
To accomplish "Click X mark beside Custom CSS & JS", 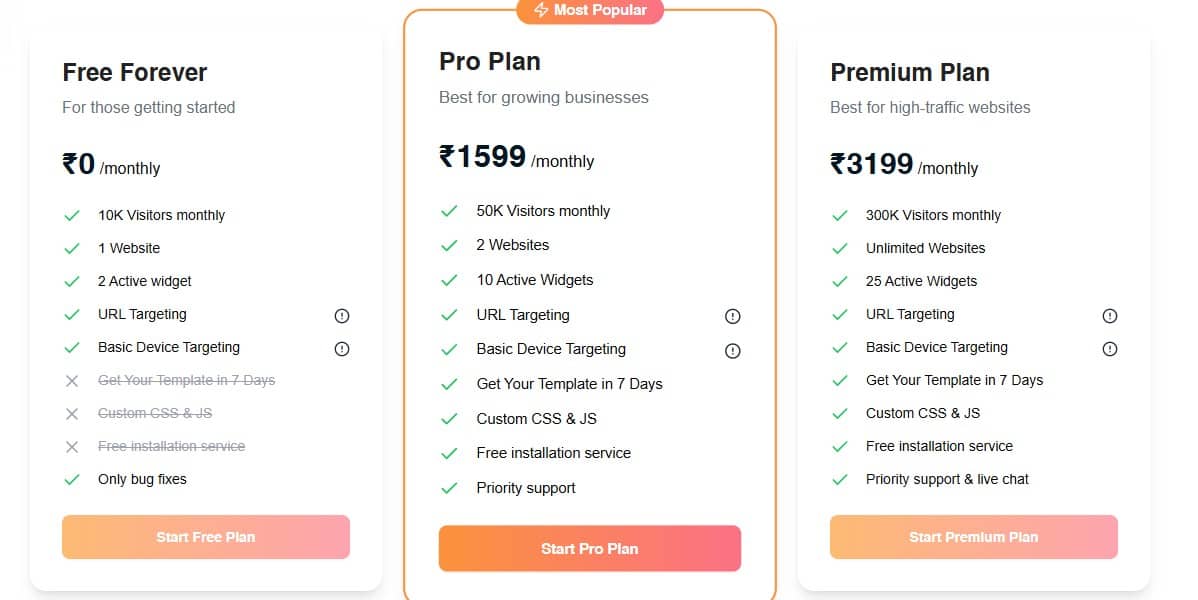I will (72, 414).
